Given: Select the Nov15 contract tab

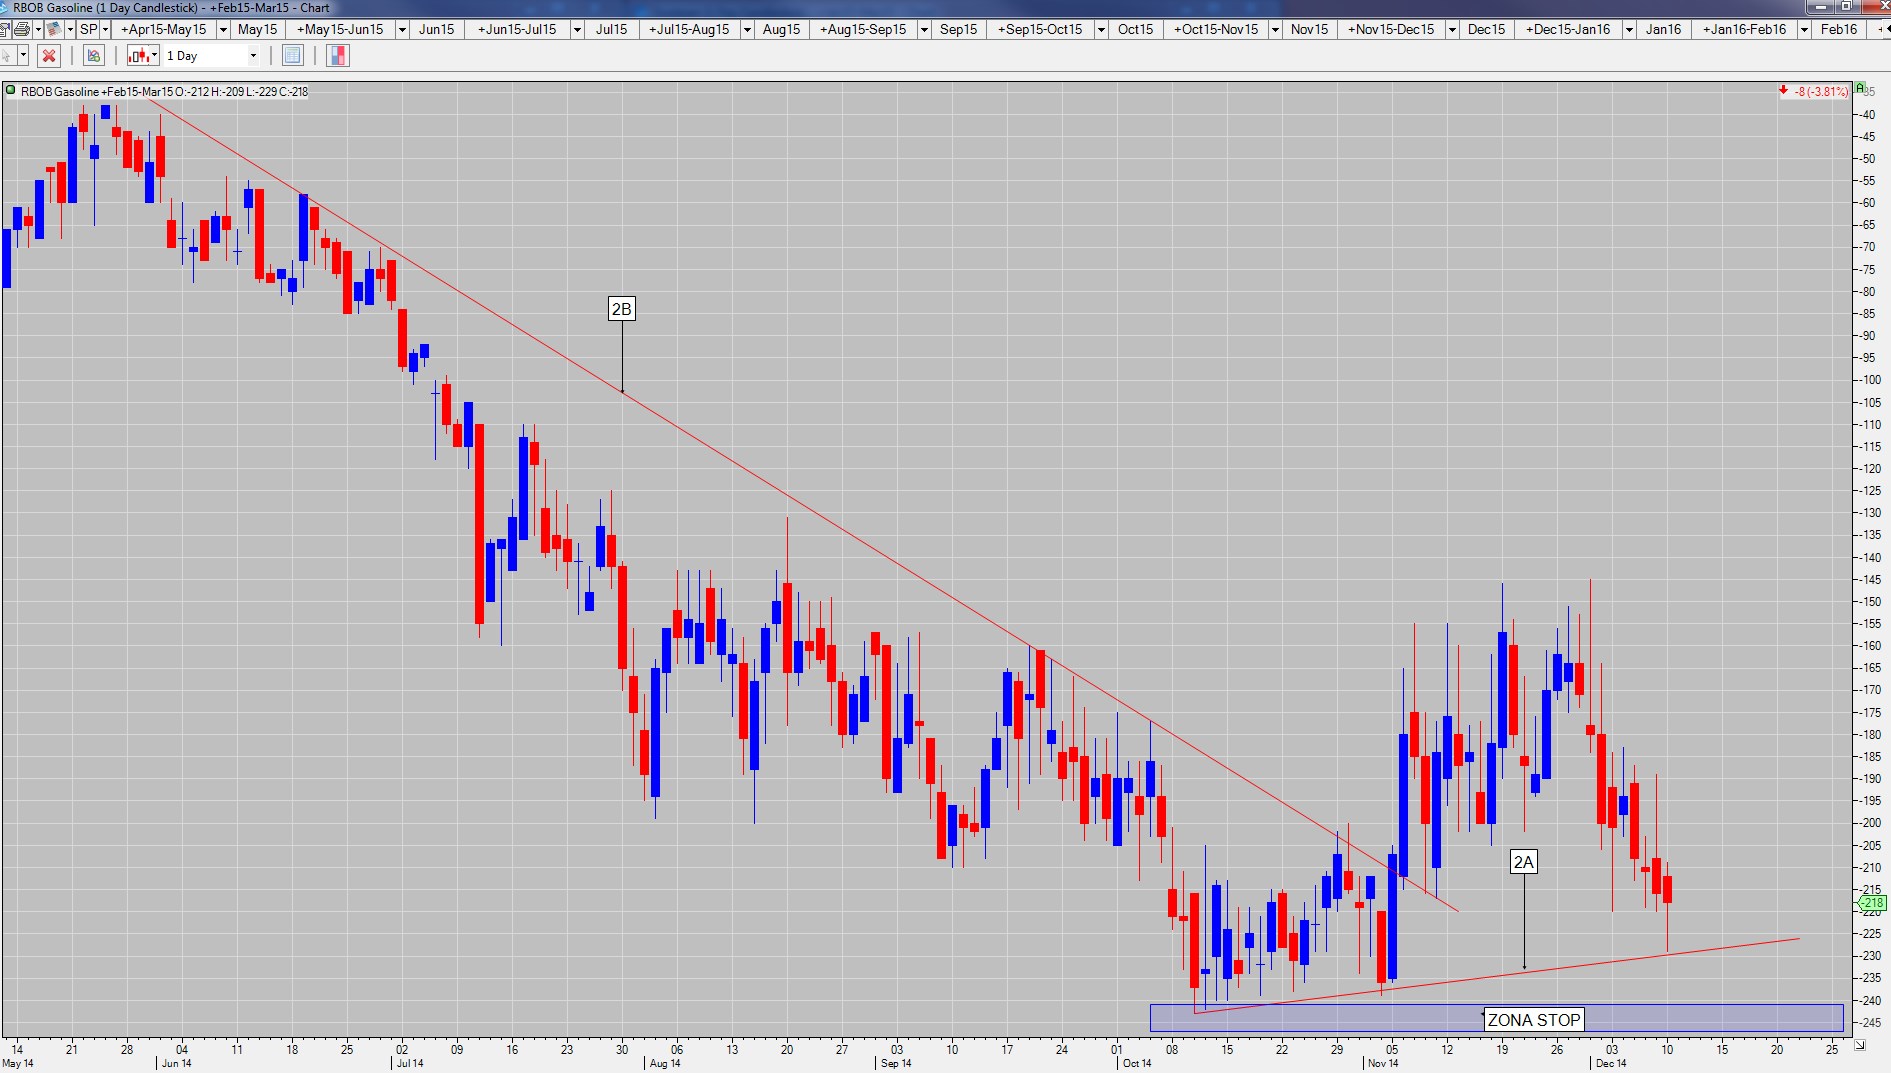Looking at the screenshot, I should (1310, 30).
